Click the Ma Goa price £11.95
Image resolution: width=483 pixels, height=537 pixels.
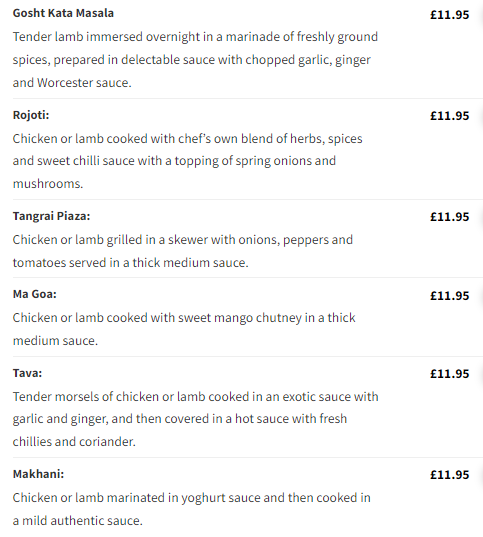click(x=449, y=296)
